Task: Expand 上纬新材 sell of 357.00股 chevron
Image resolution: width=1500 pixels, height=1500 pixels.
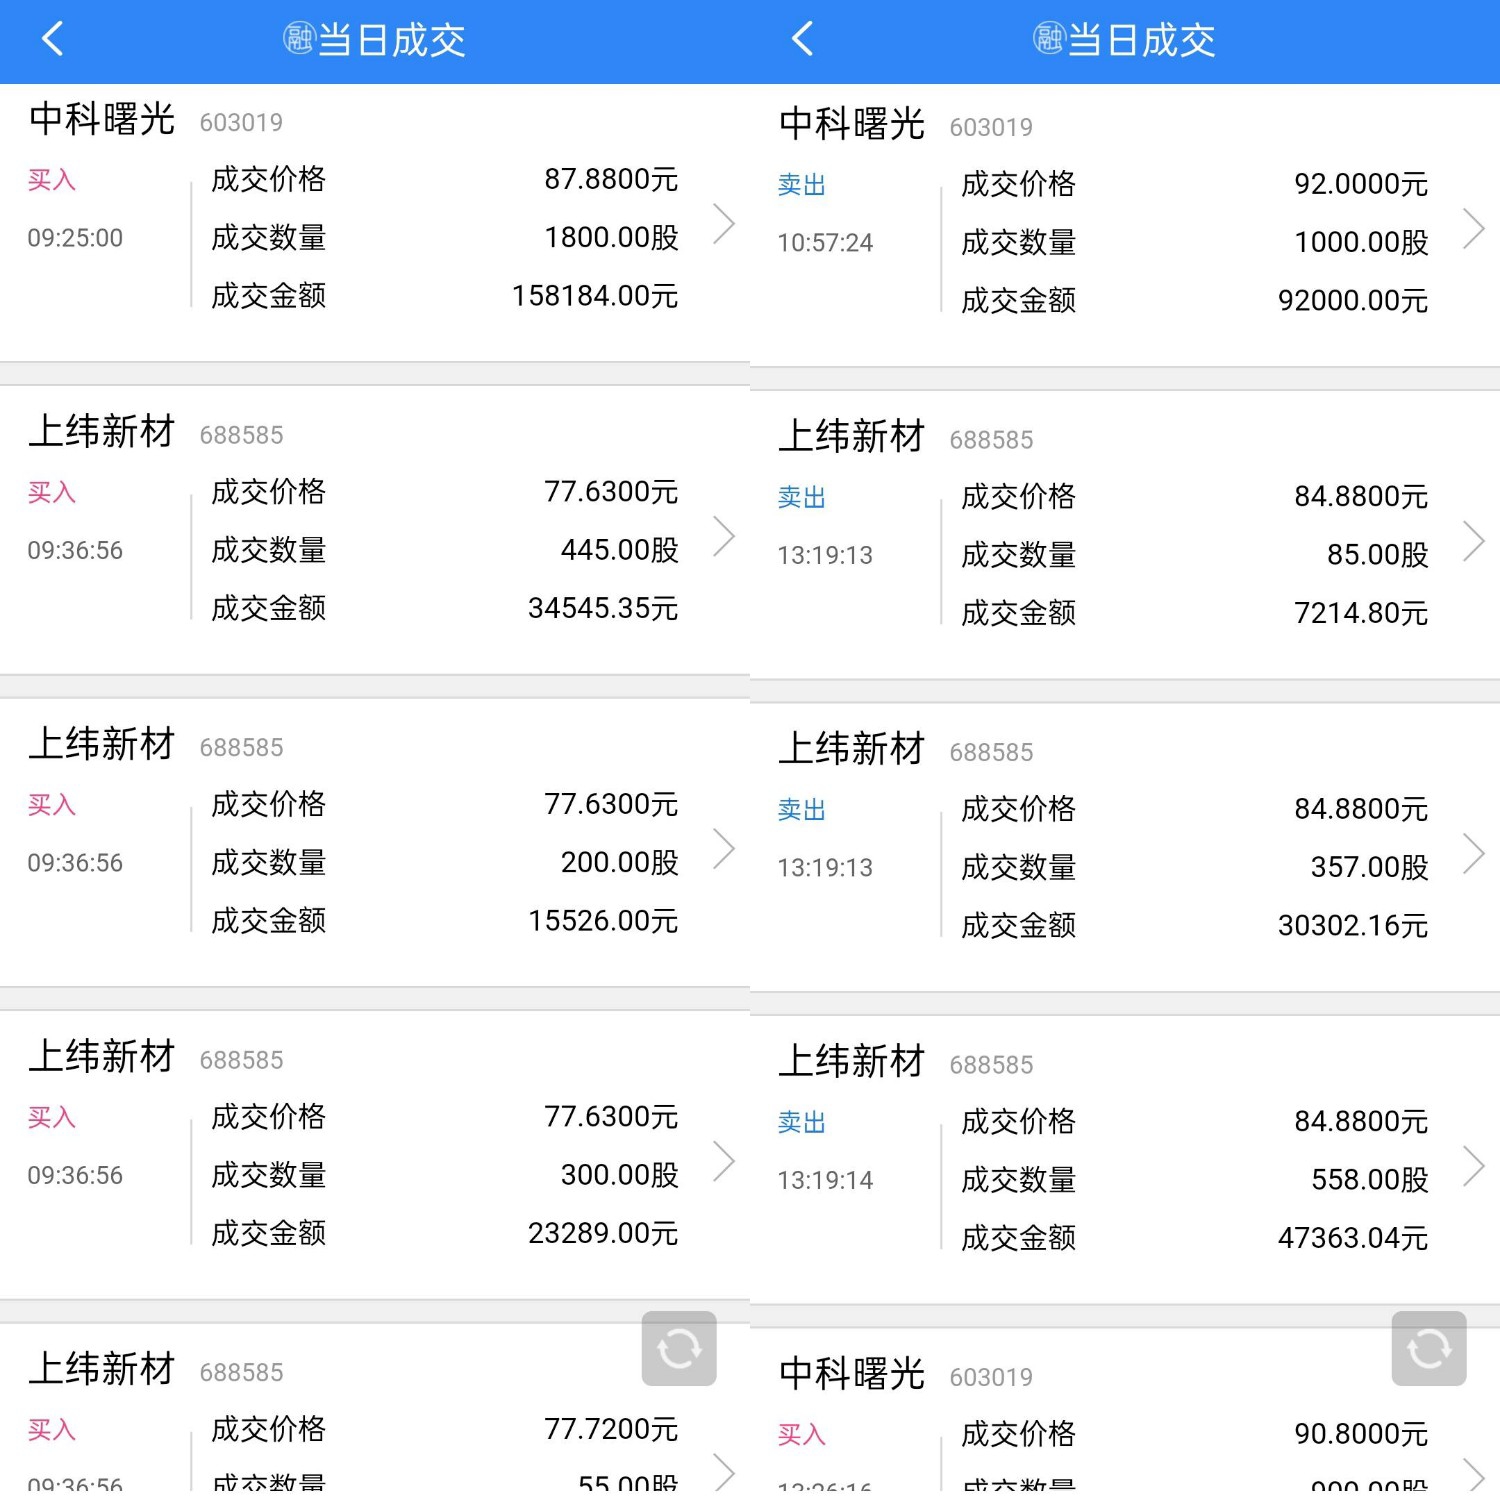Action: [x=1474, y=853]
